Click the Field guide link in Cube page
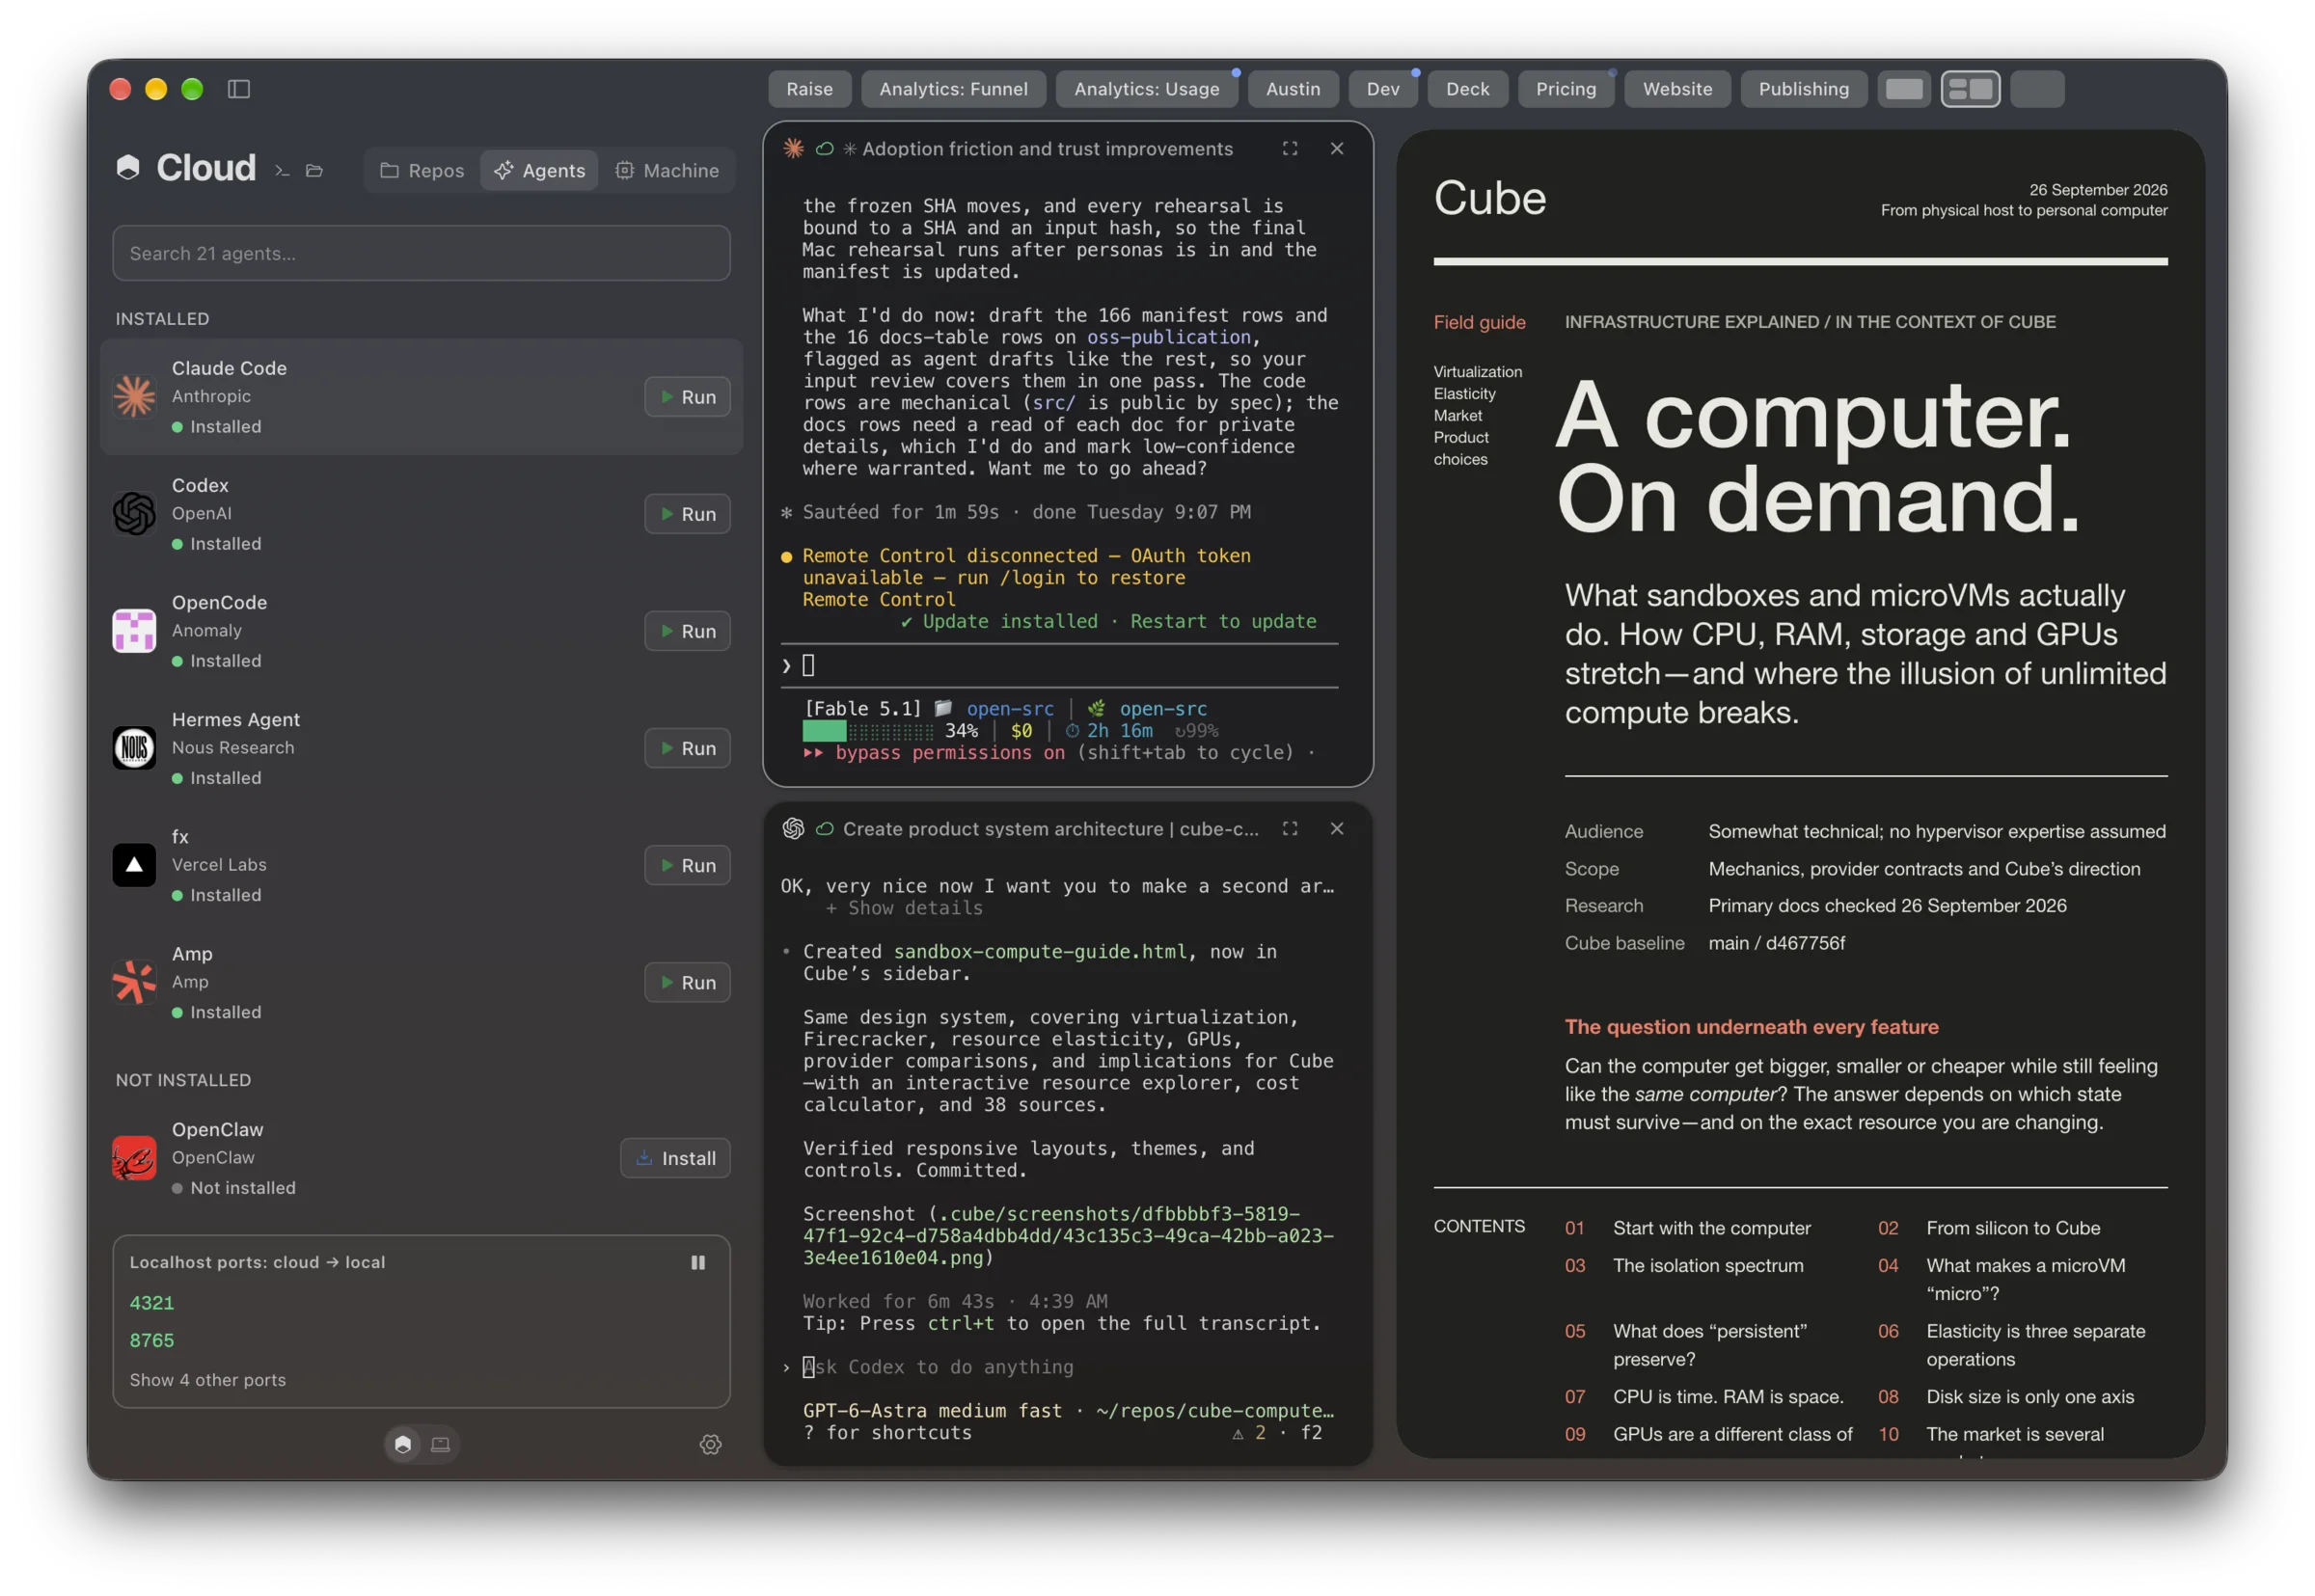Viewport: 2315px width, 1596px height. [x=1479, y=322]
